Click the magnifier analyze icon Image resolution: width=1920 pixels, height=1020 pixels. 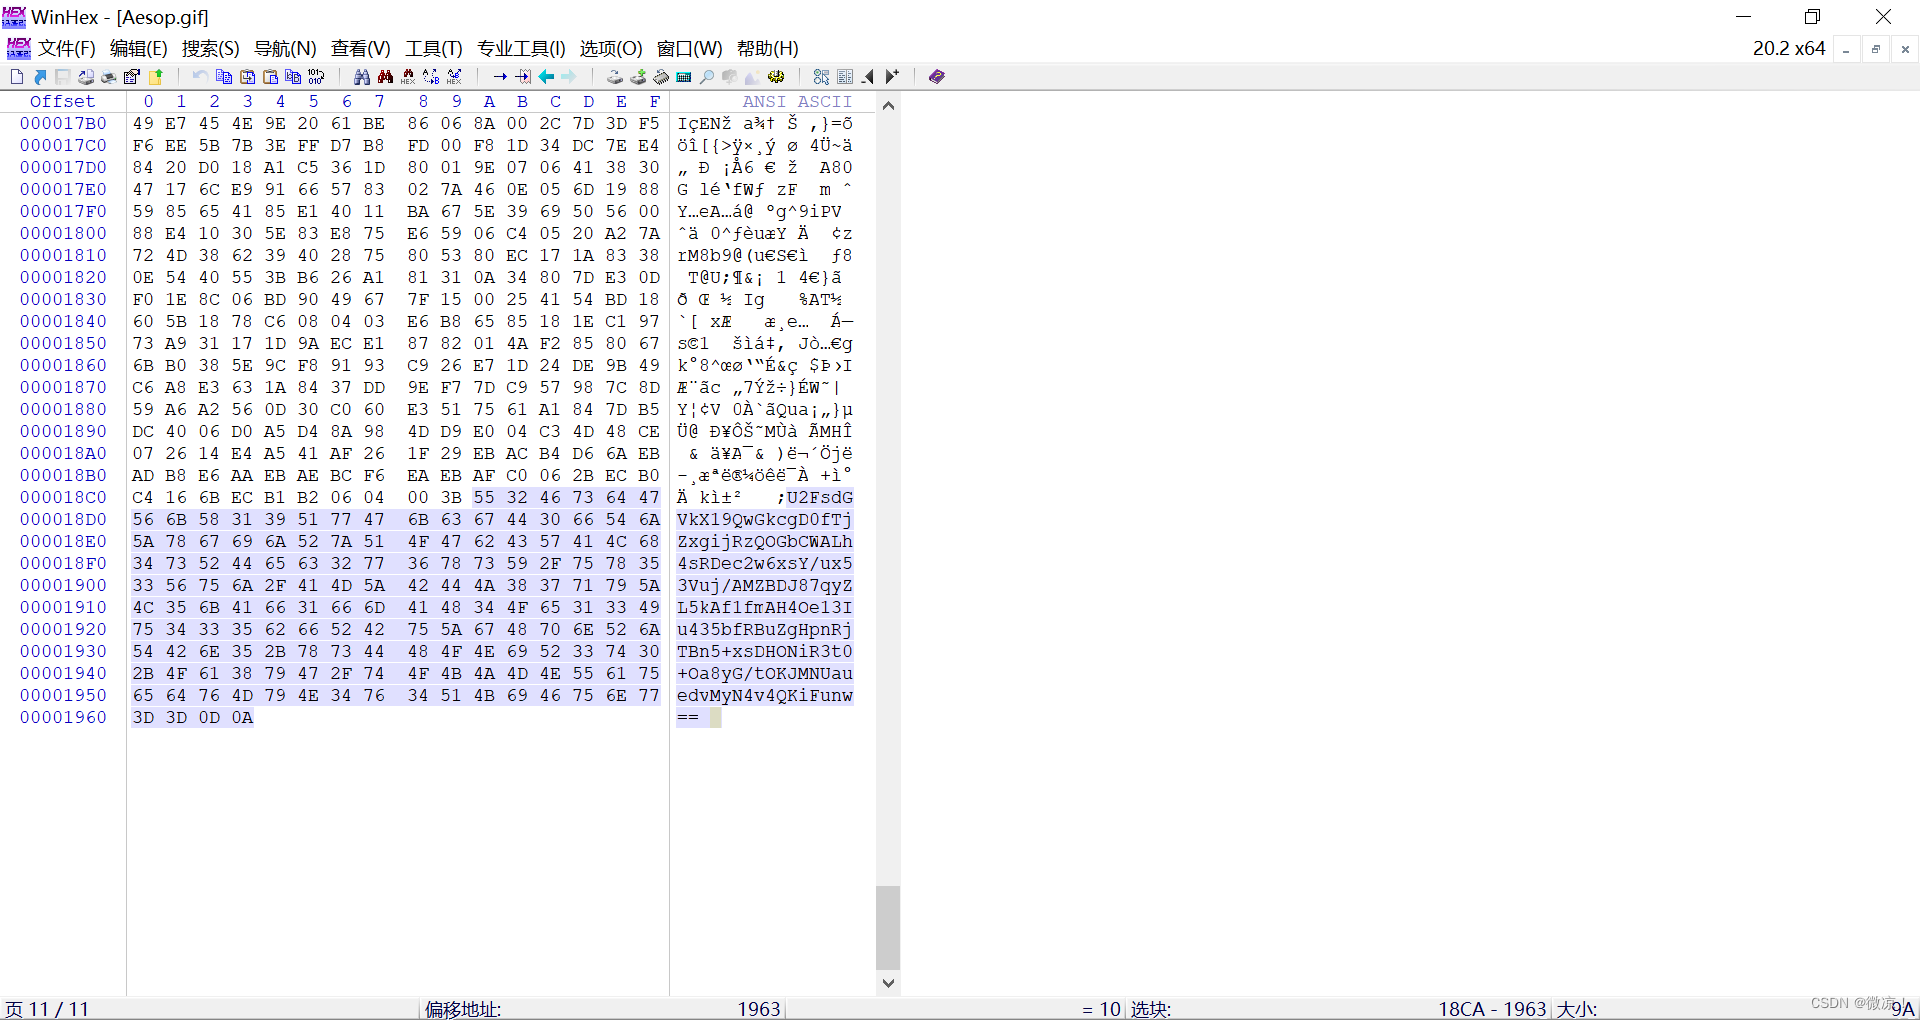707,76
